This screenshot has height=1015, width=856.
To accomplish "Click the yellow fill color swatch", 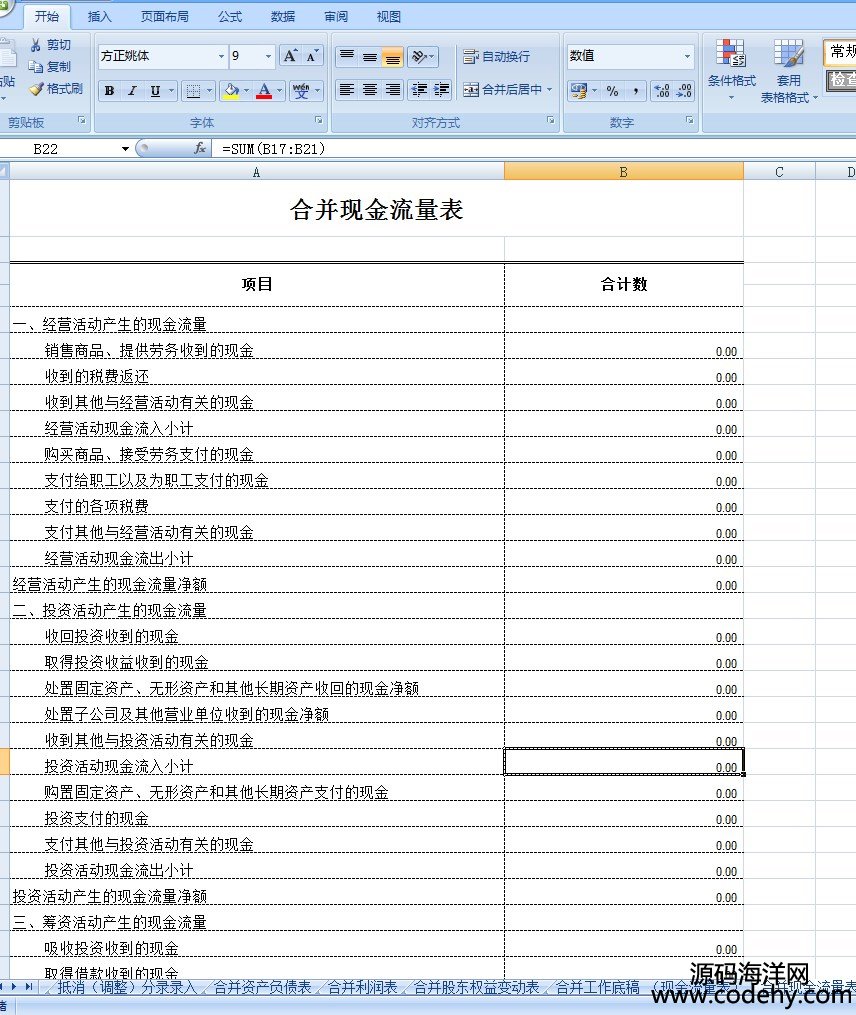I will click(x=231, y=91).
